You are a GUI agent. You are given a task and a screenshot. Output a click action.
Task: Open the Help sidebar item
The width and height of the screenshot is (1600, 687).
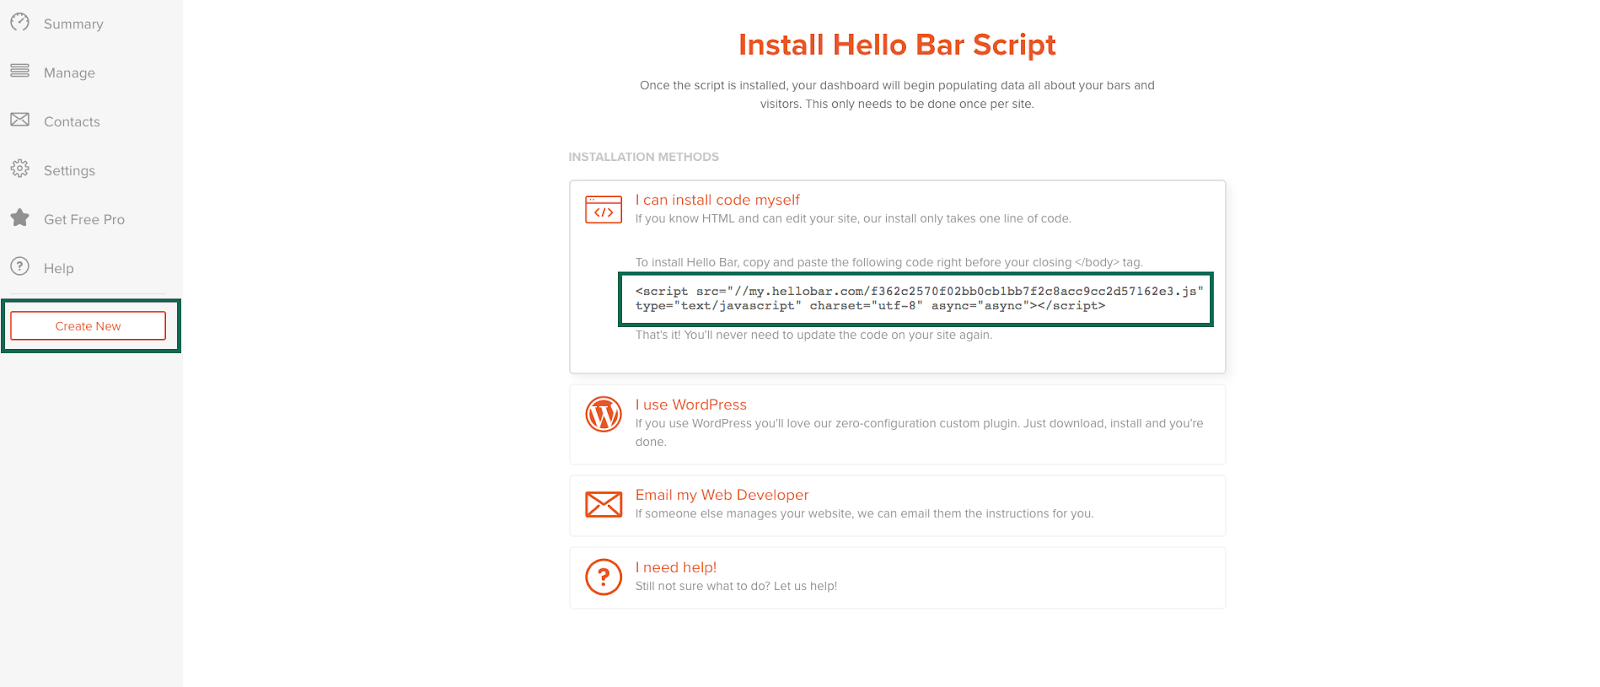59,269
